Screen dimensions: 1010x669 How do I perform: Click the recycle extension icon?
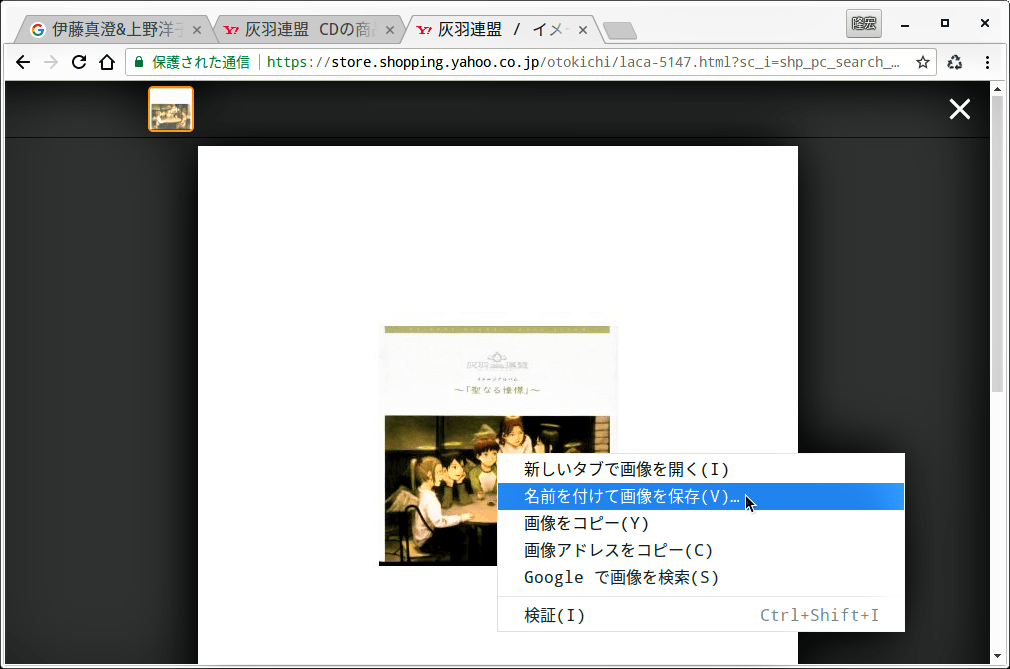point(955,62)
